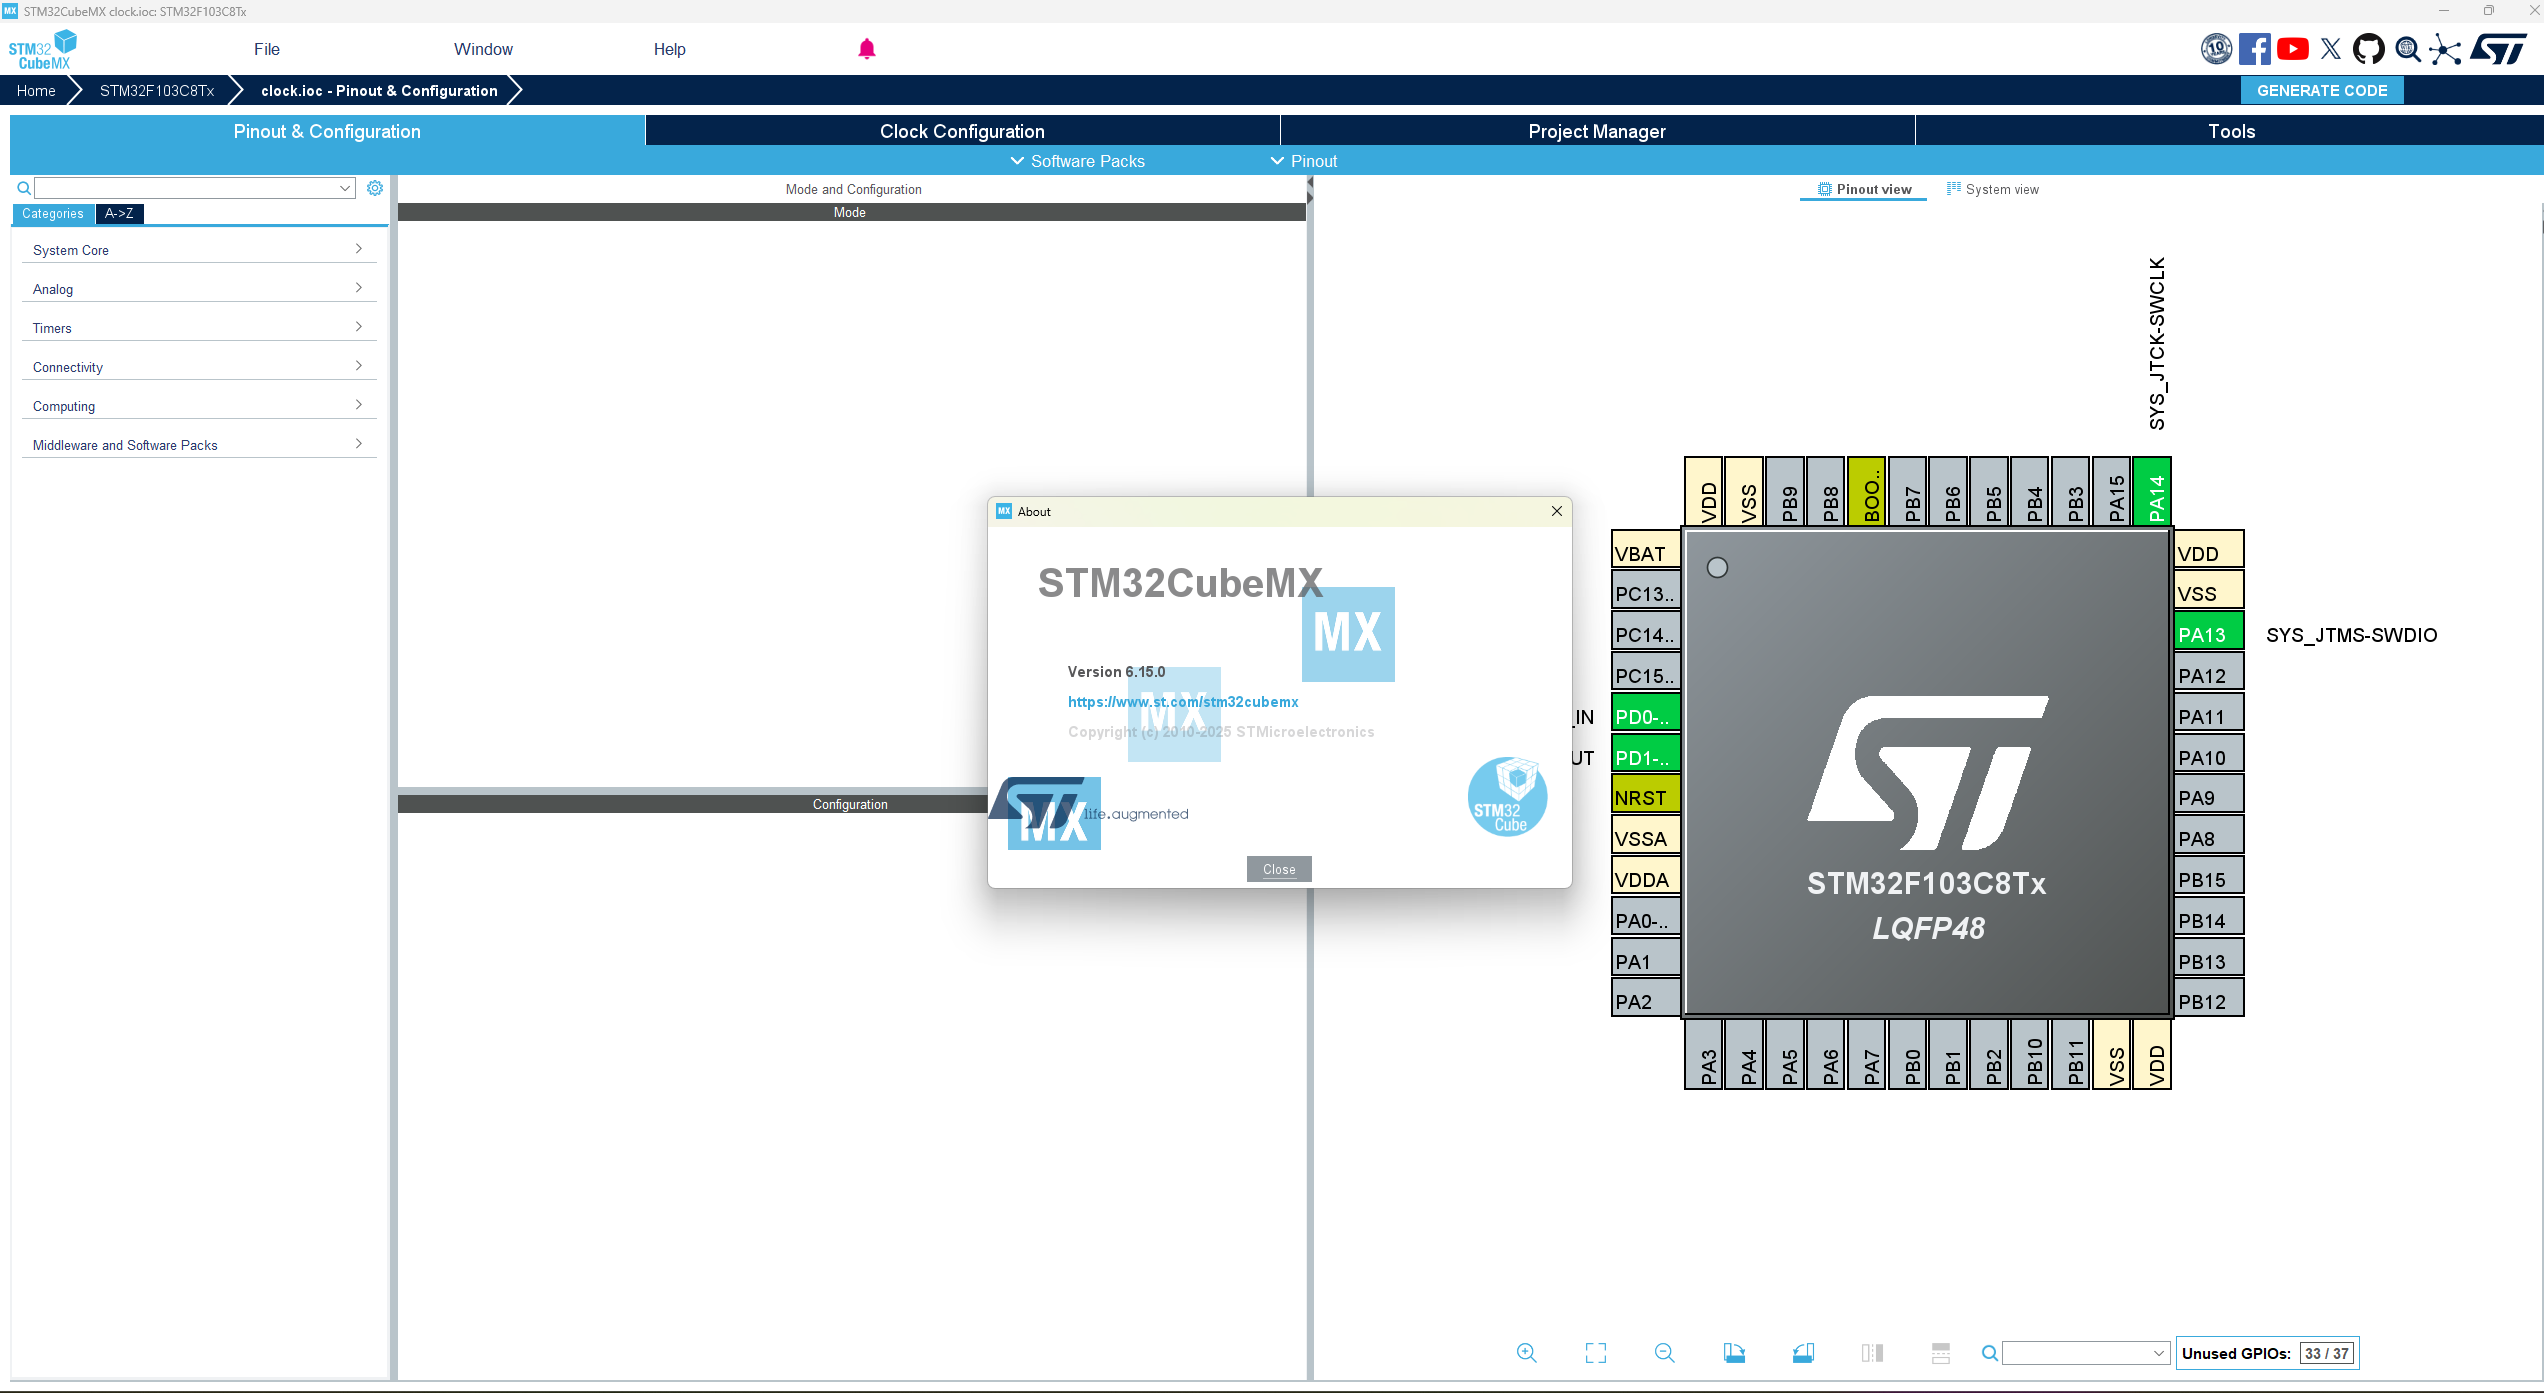
Task: Follow the st.com/stm32cubemx link
Action: [1183, 702]
